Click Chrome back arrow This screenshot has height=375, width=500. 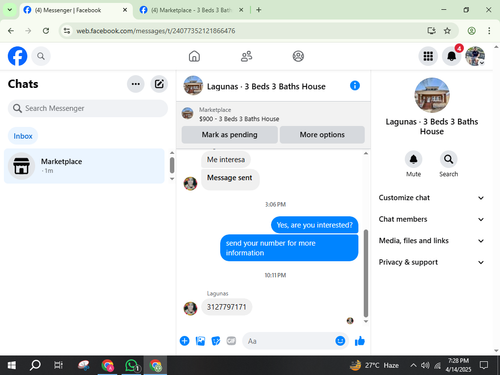tap(11, 31)
